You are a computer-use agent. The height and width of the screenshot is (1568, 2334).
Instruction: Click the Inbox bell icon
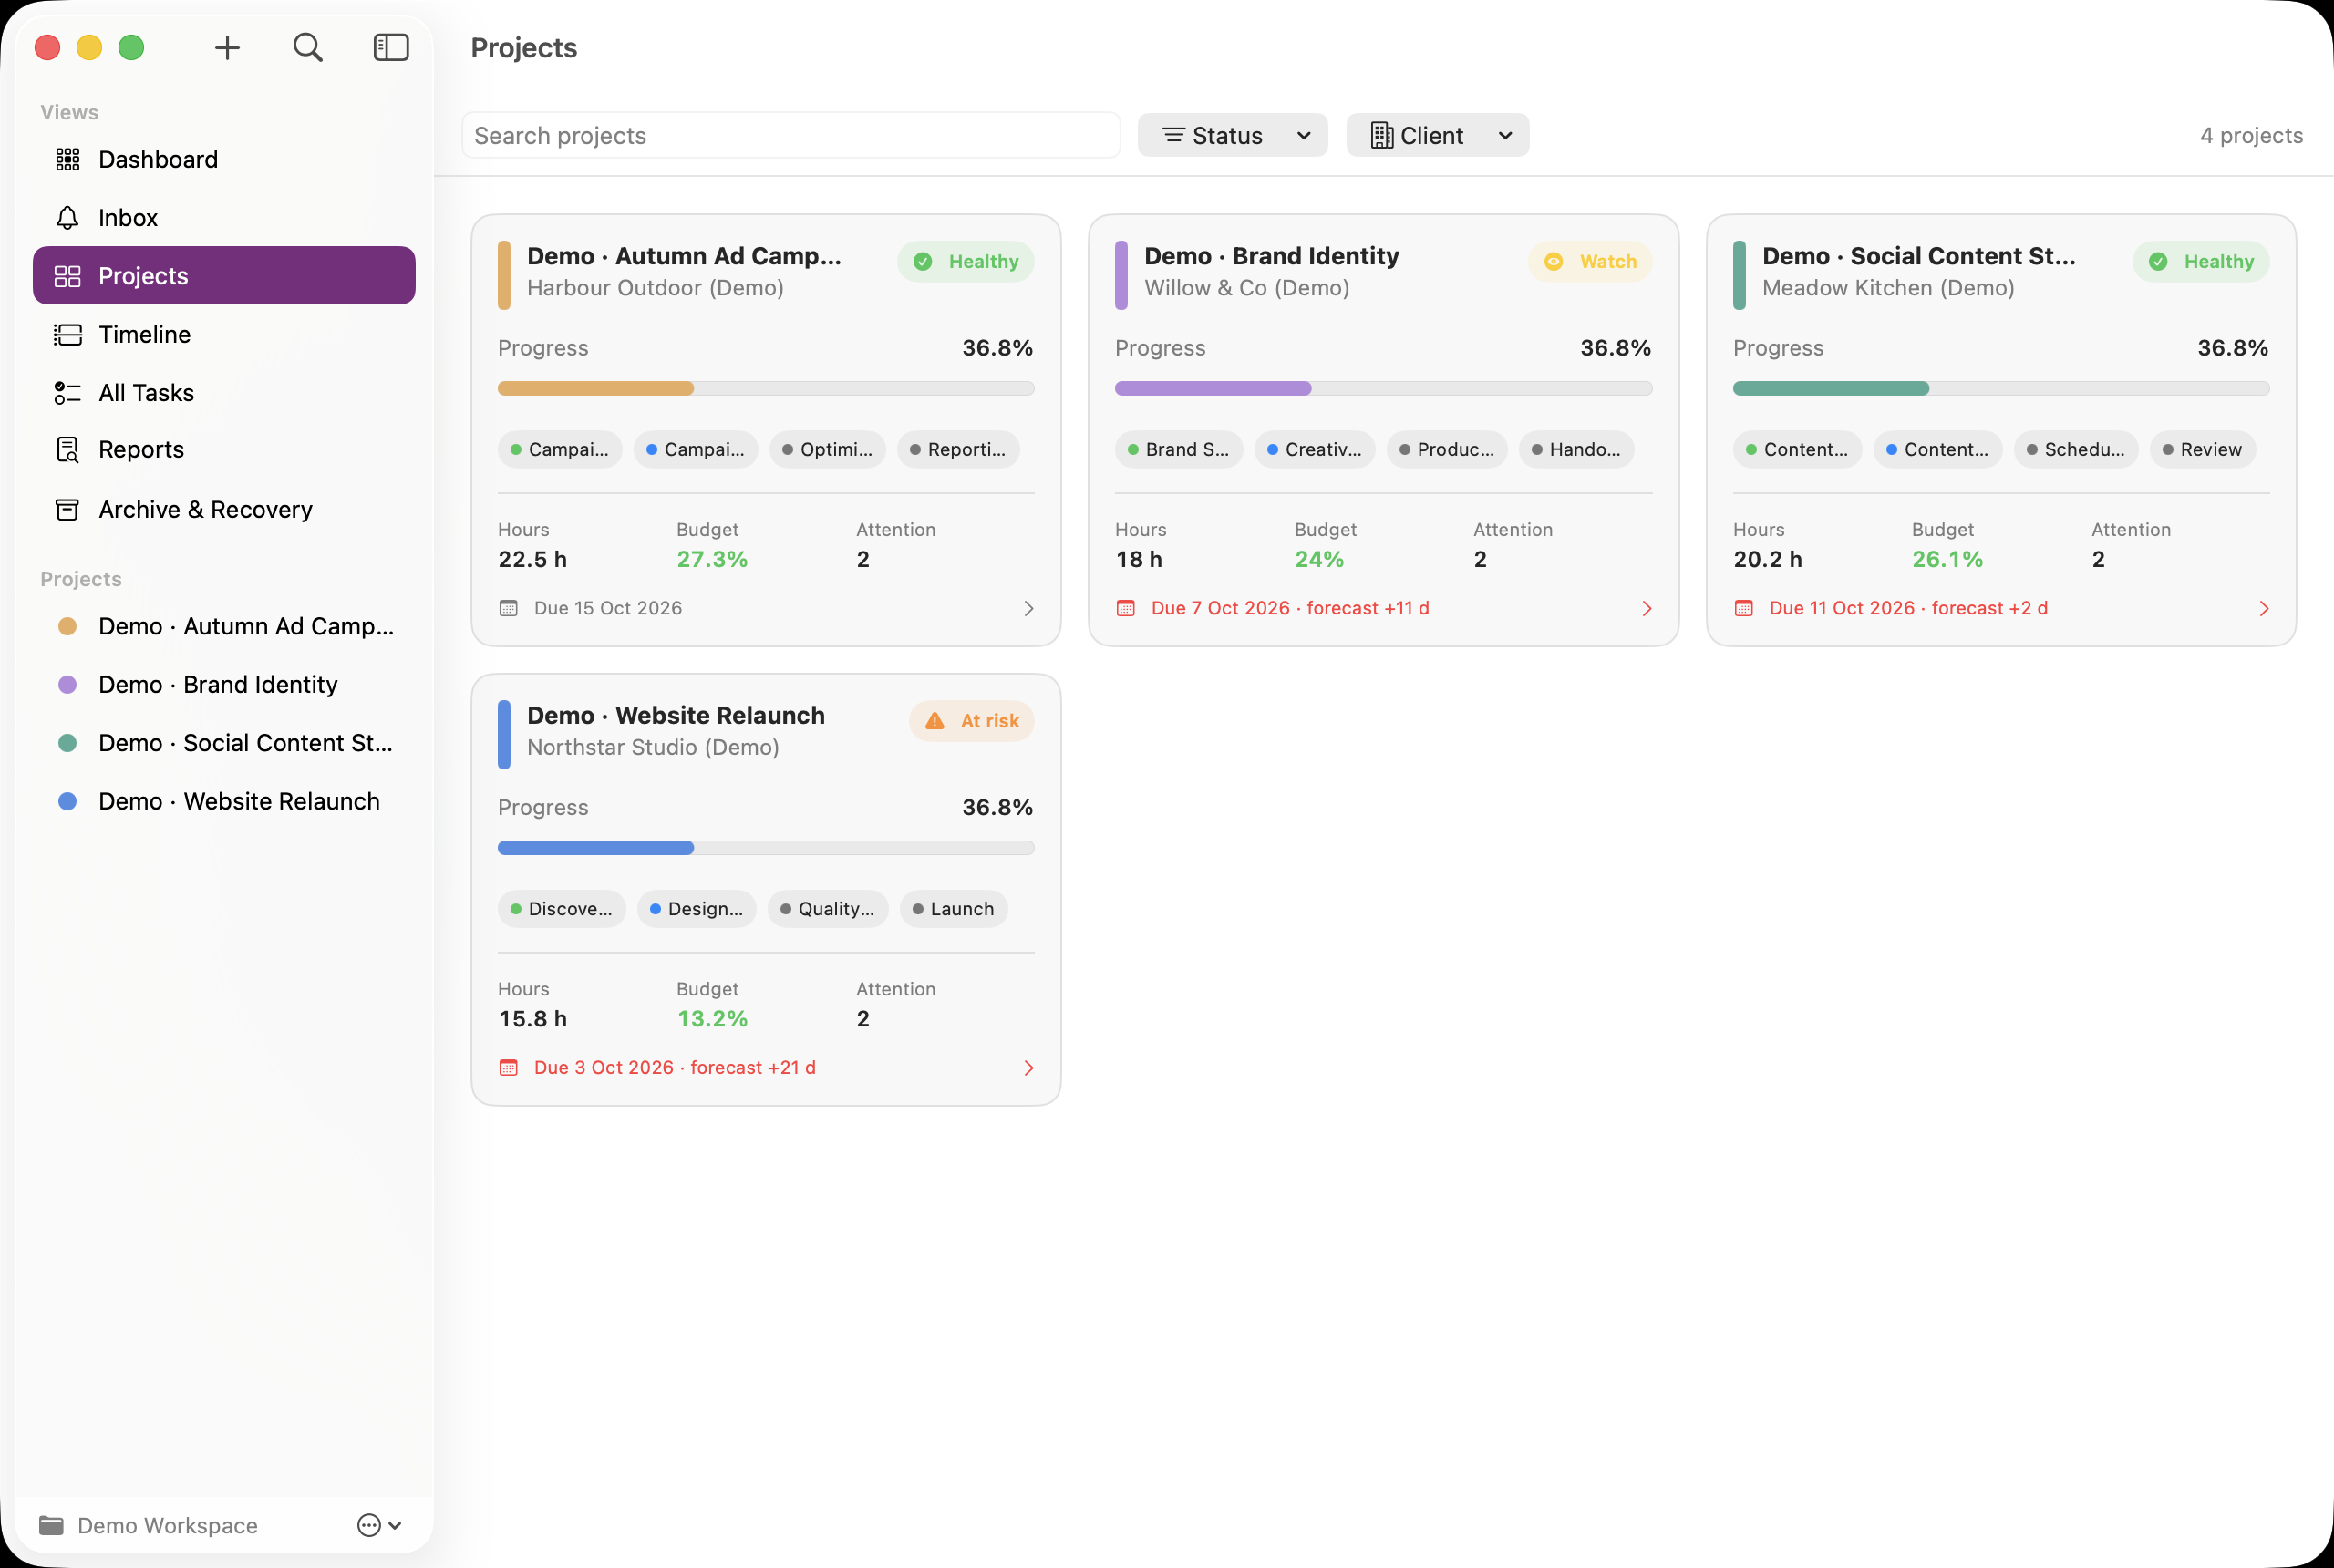click(x=67, y=218)
